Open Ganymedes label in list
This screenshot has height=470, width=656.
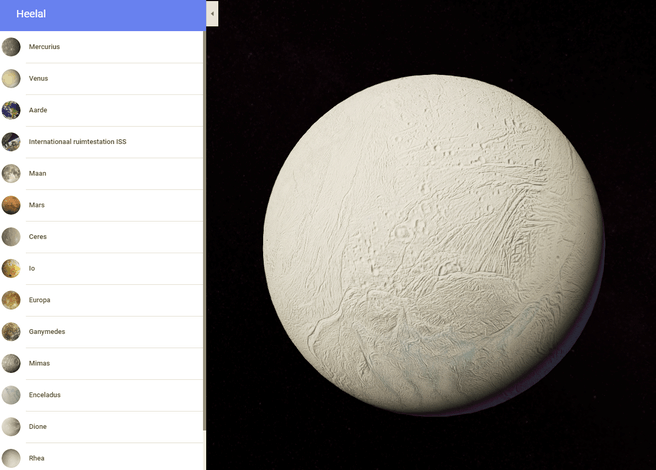(x=47, y=331)
